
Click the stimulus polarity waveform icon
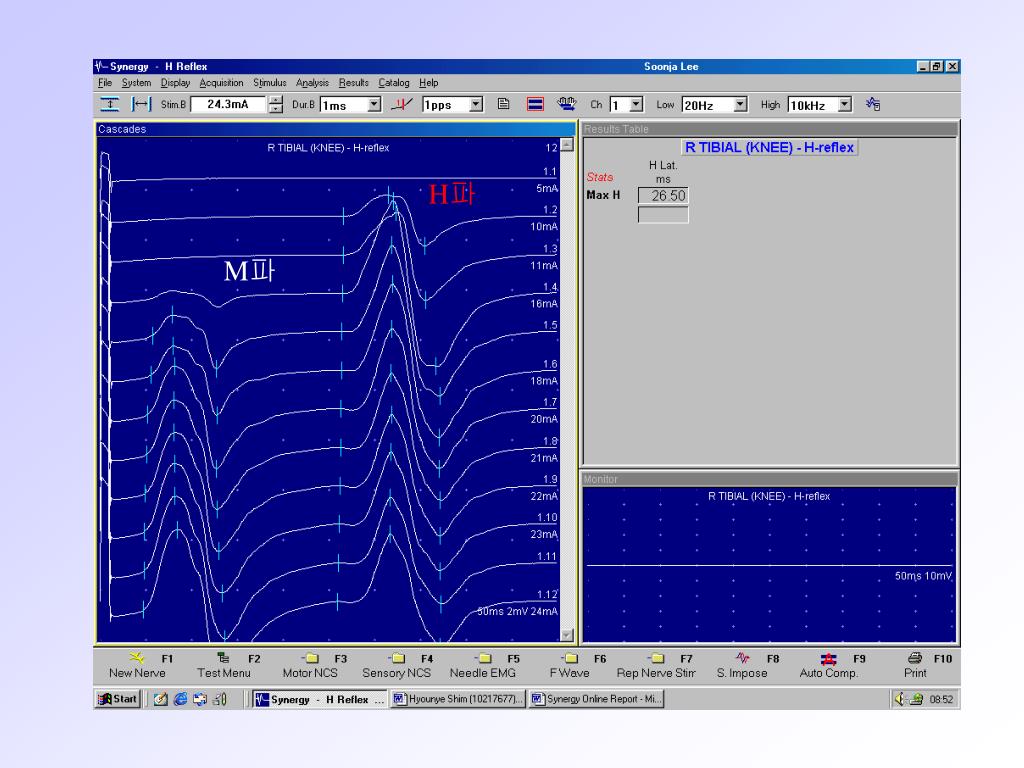click(x=402, y=104)
